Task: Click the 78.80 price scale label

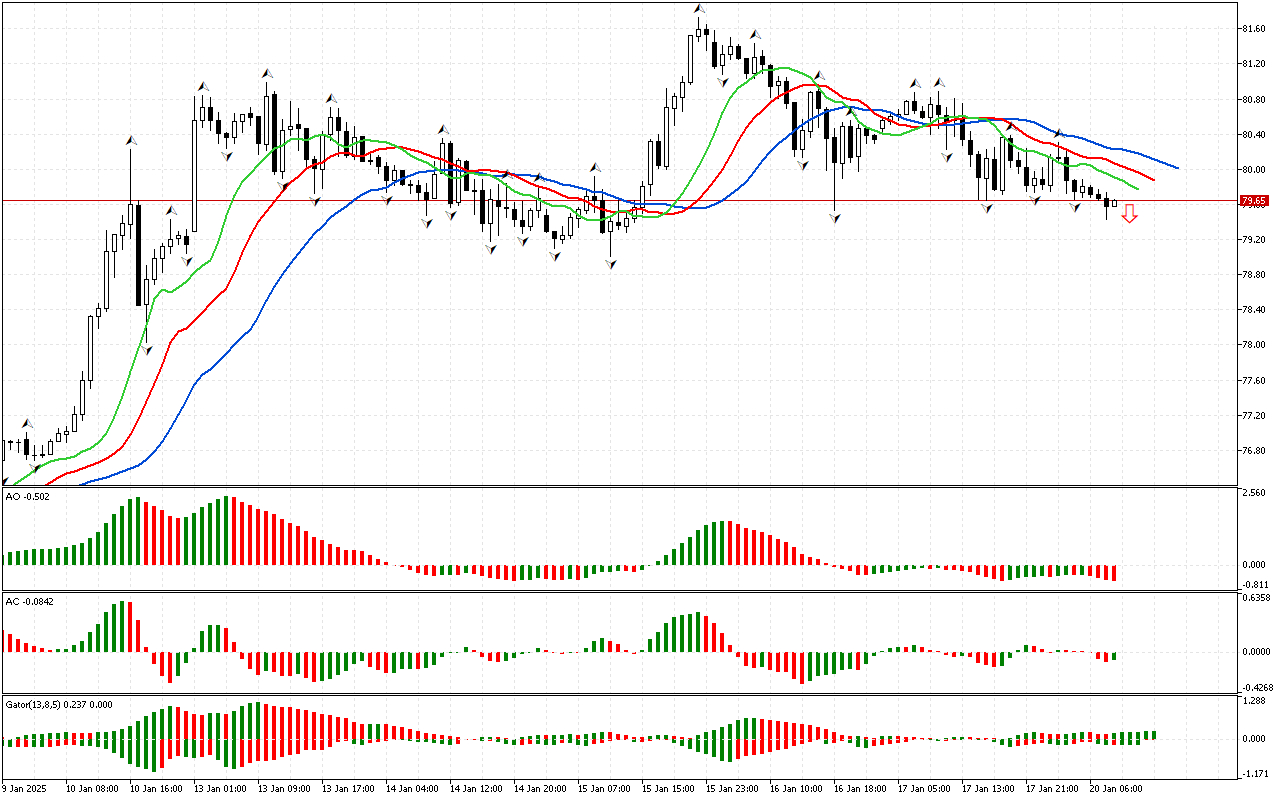Action: pos(1253,275)
